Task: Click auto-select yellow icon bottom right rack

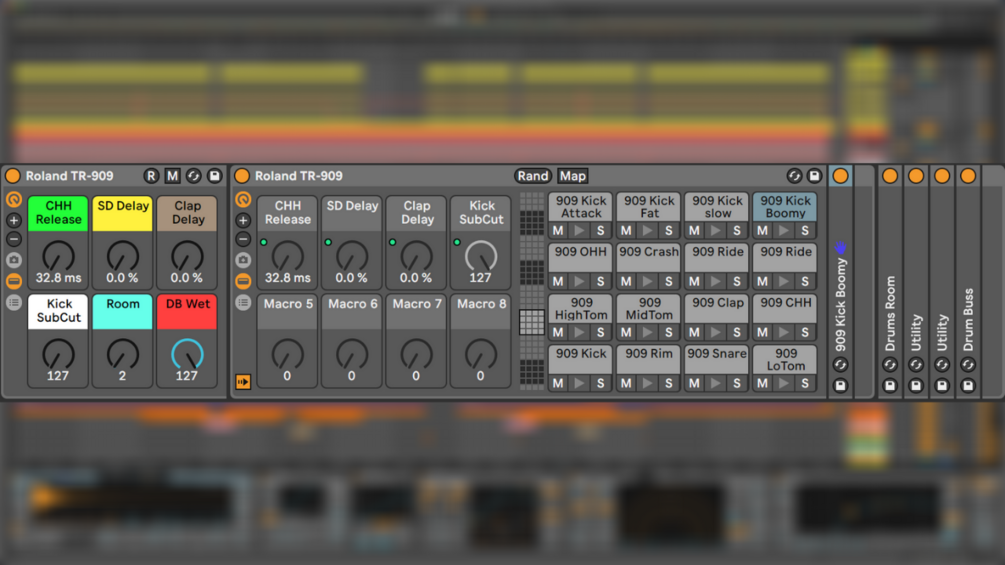Action: 243,382
